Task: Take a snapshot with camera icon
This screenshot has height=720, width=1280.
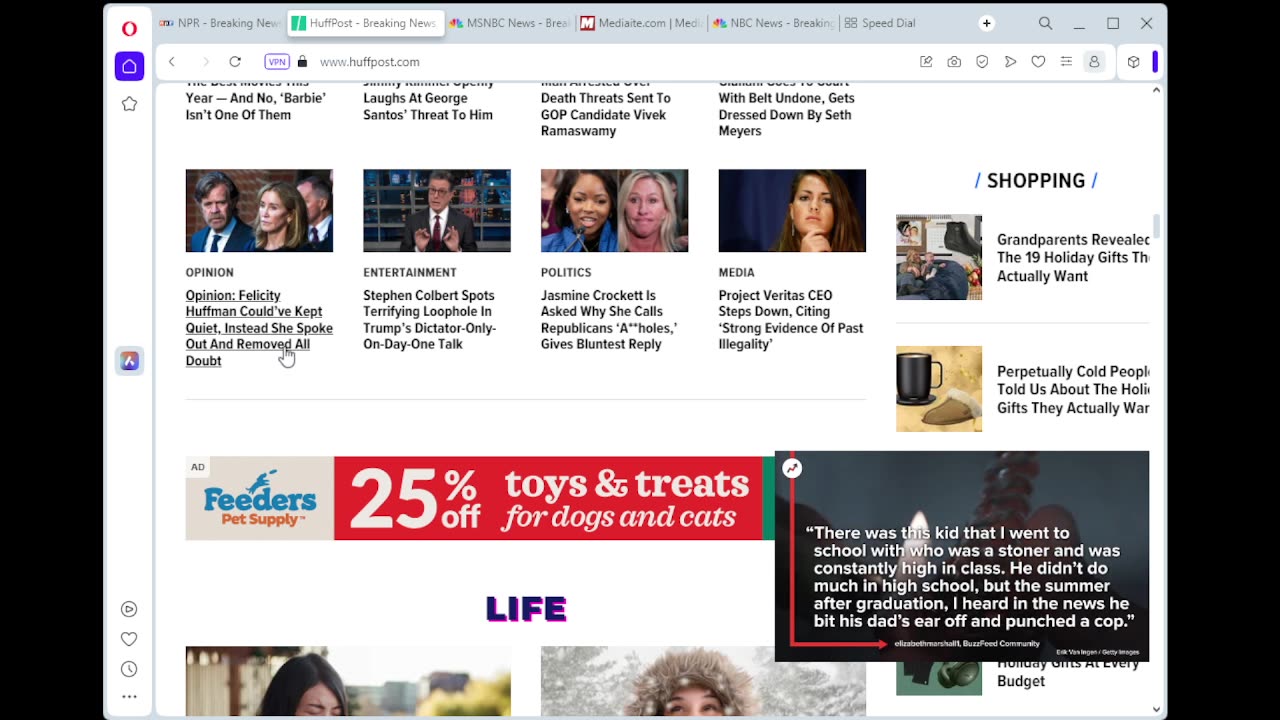Action: coord(954,62)
